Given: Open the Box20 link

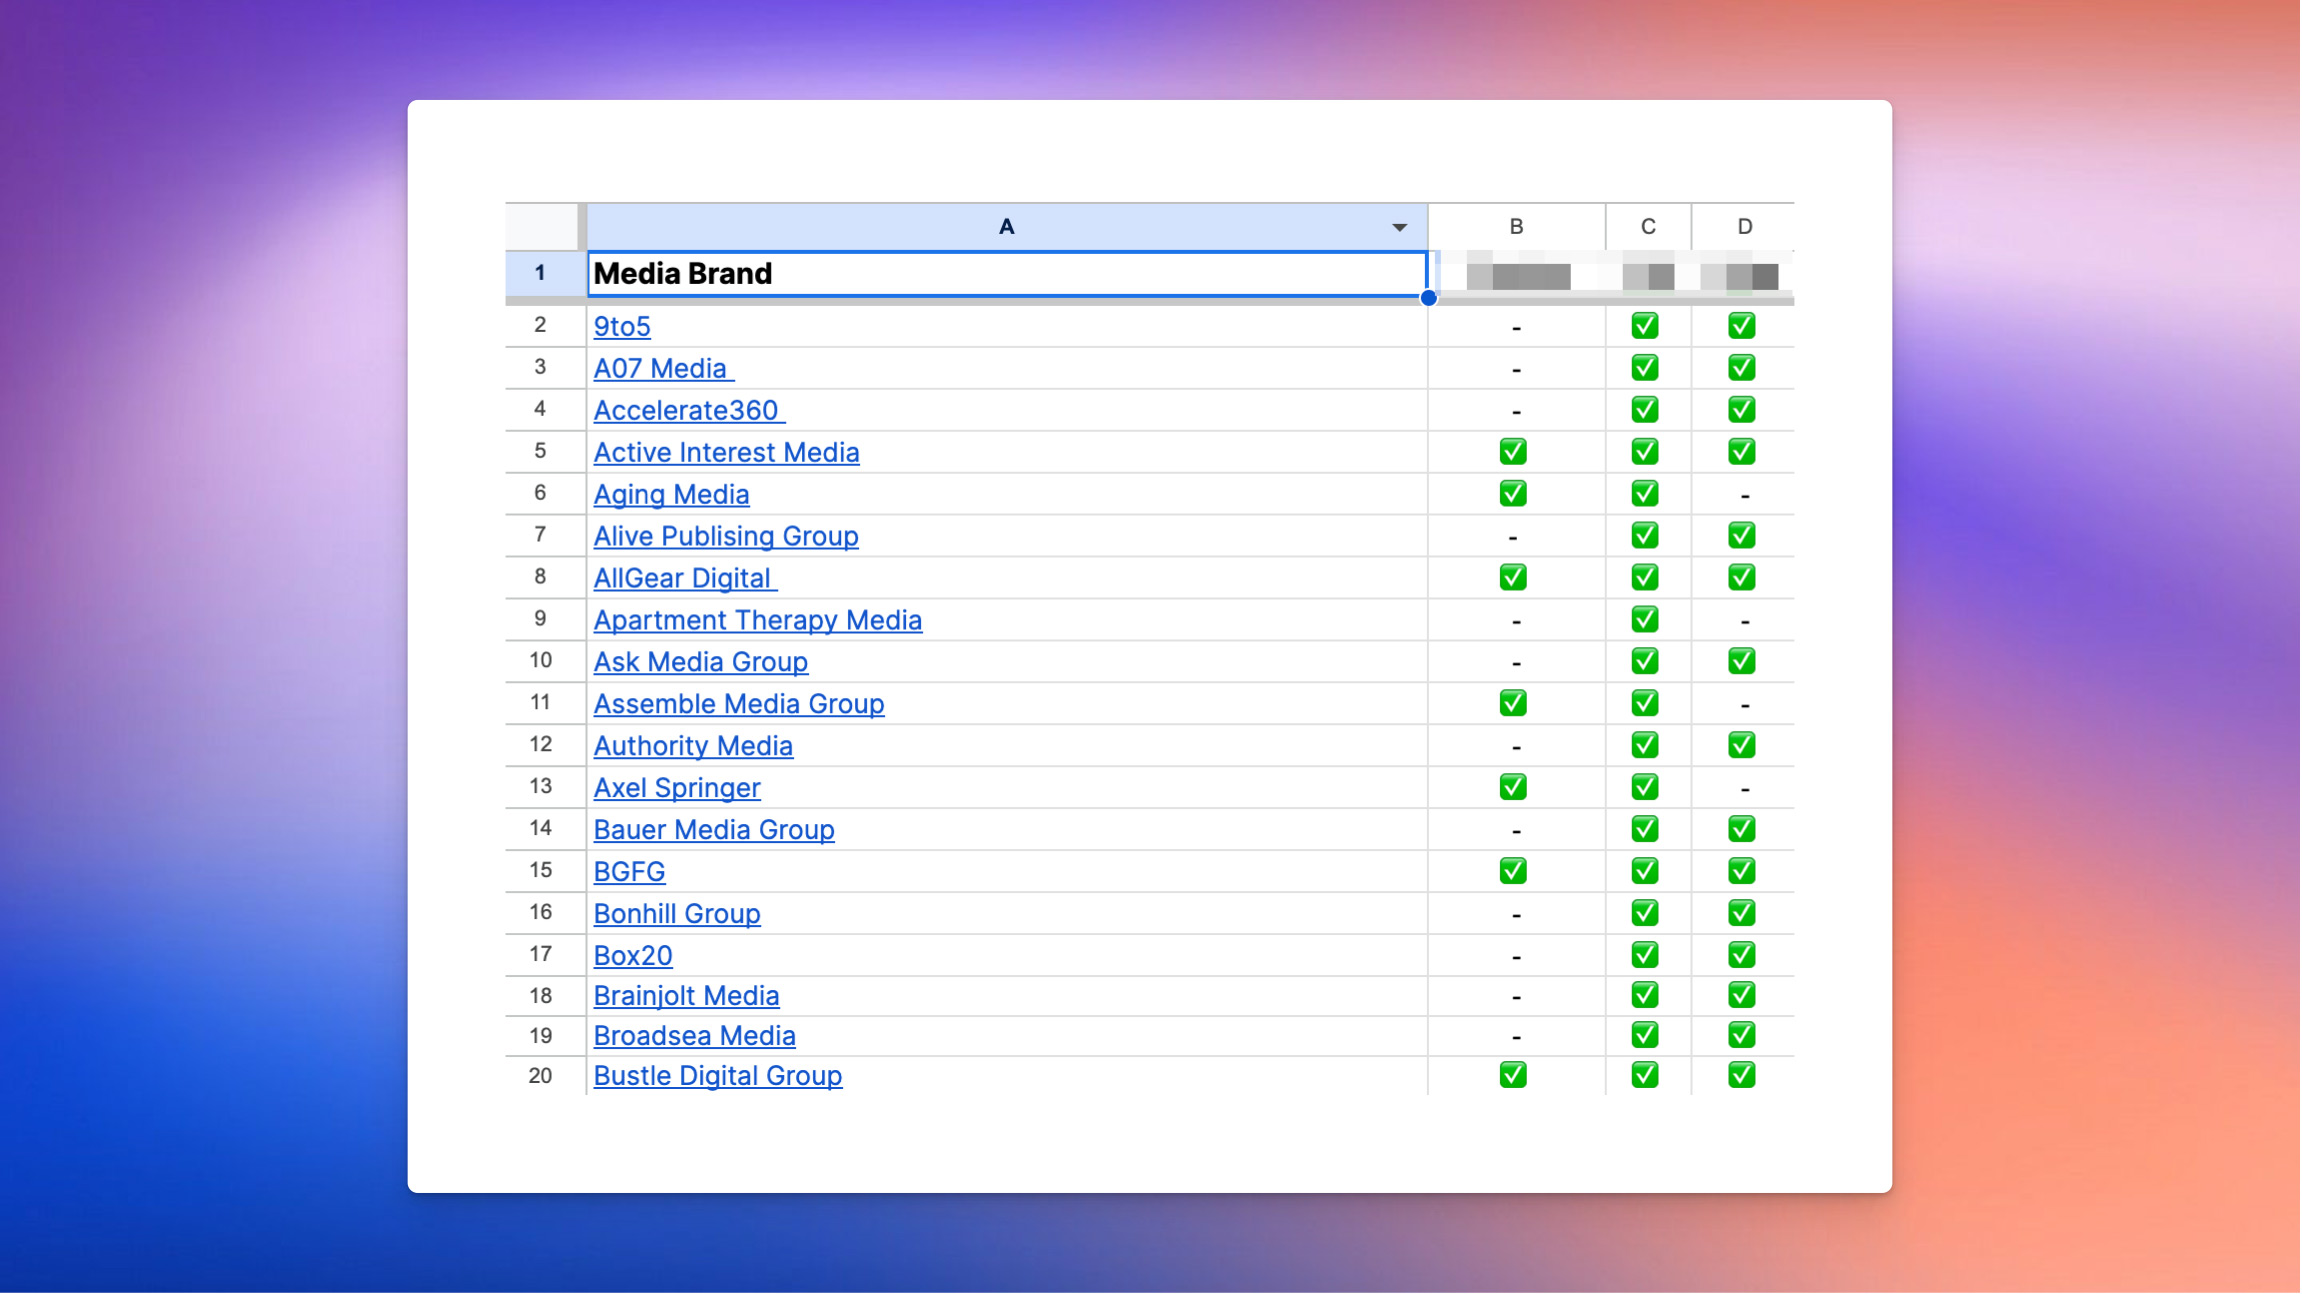Looking at the screenshot, I should click(x=632, y=957).
